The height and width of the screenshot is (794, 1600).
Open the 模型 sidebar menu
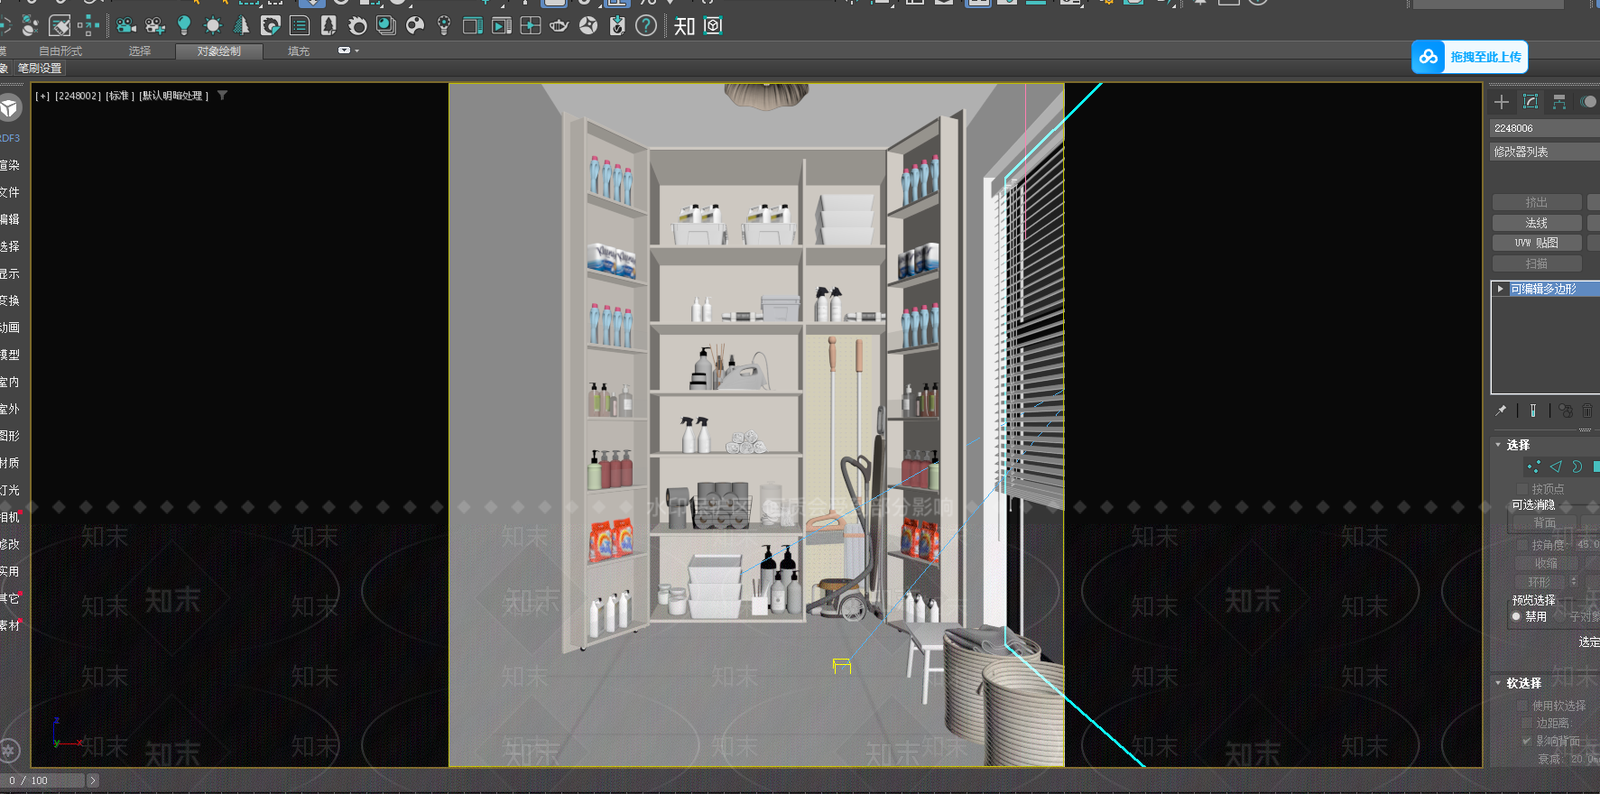click(x=9, y=355)
